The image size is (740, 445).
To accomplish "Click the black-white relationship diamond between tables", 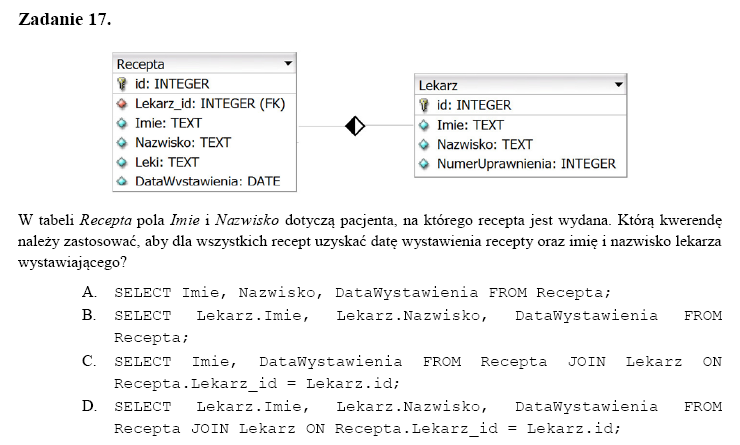I will pos(355,125).
